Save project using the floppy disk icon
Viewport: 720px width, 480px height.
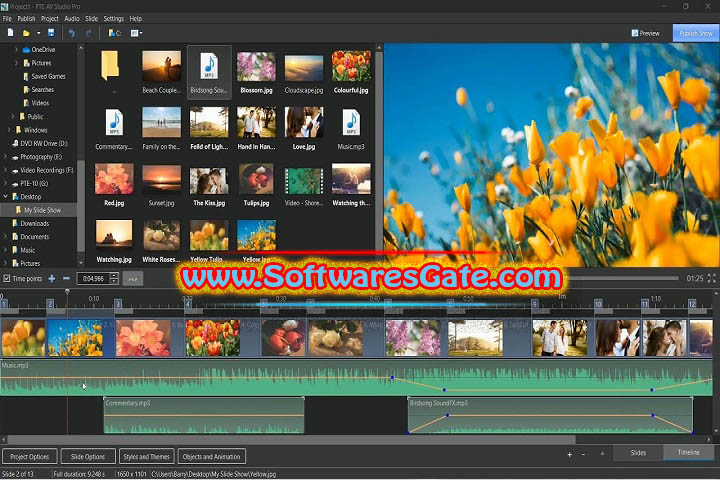(x=51, y=33)
